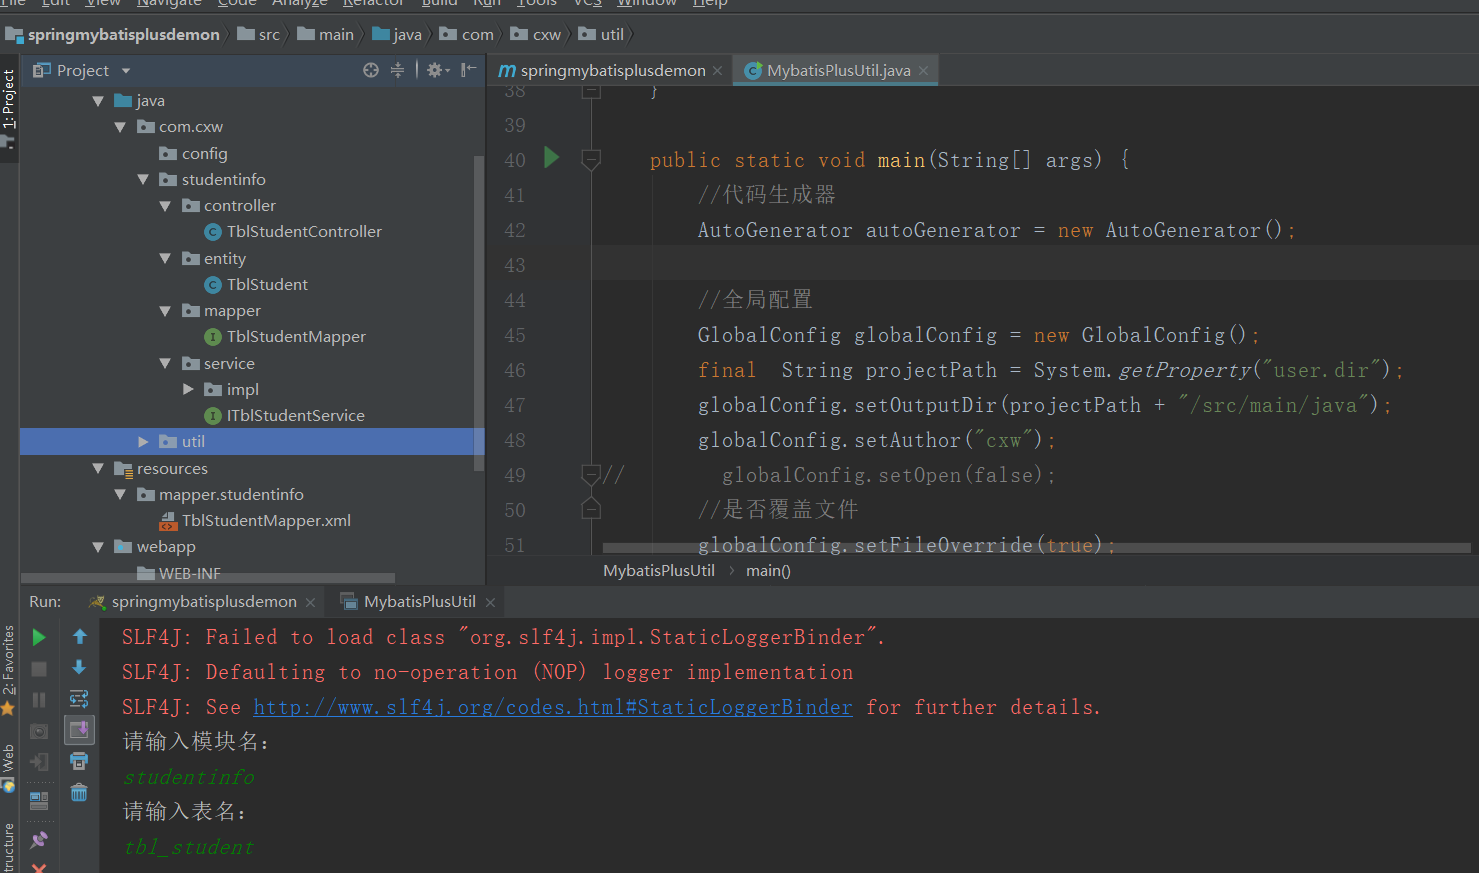The image size is (1479, 873).
Task: Click the util breadcrumb in navigation bar
Action: click(612, 35)
